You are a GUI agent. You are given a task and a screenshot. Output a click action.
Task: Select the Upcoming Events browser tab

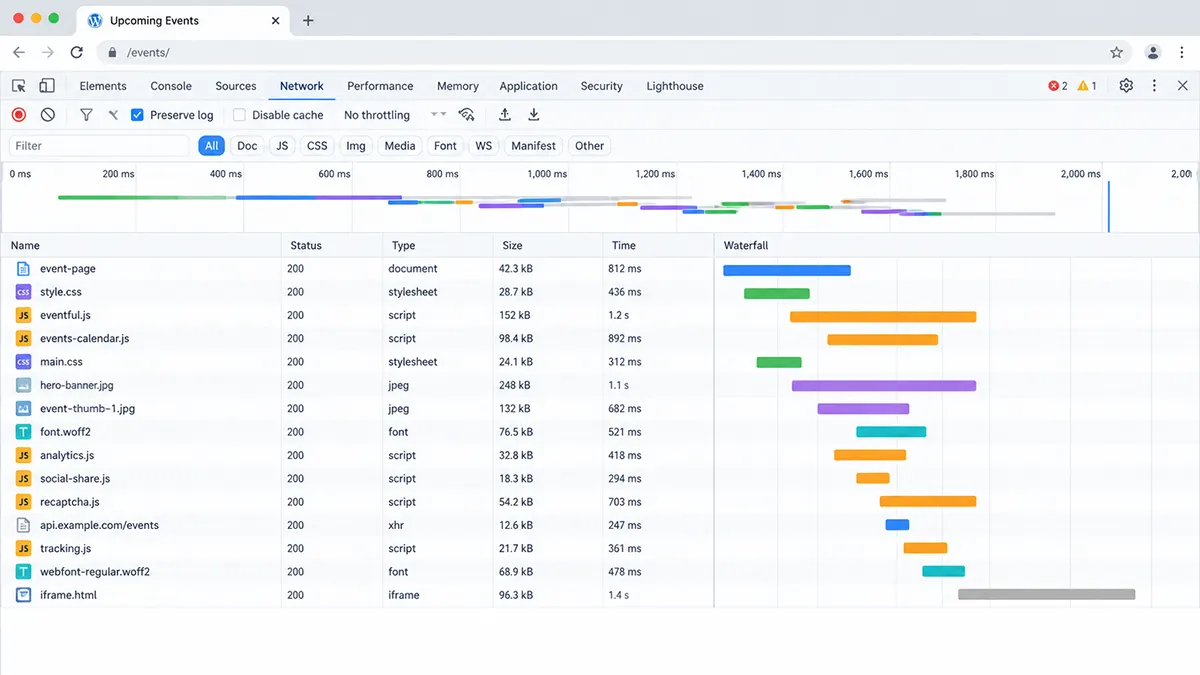[x=185, y=21]
